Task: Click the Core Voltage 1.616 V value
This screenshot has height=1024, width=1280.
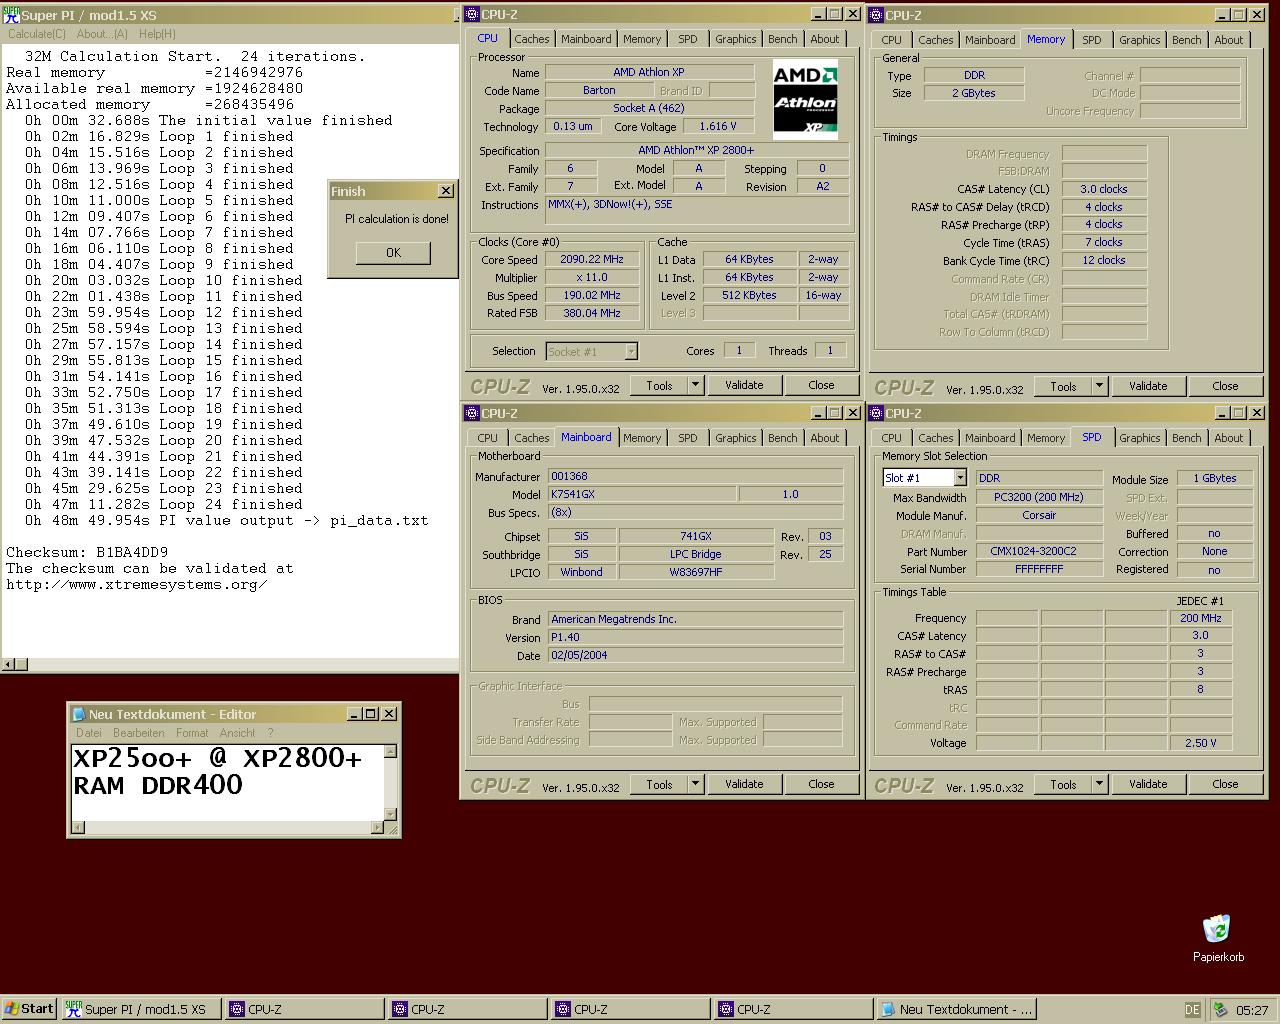Action: tap(717, 126)
